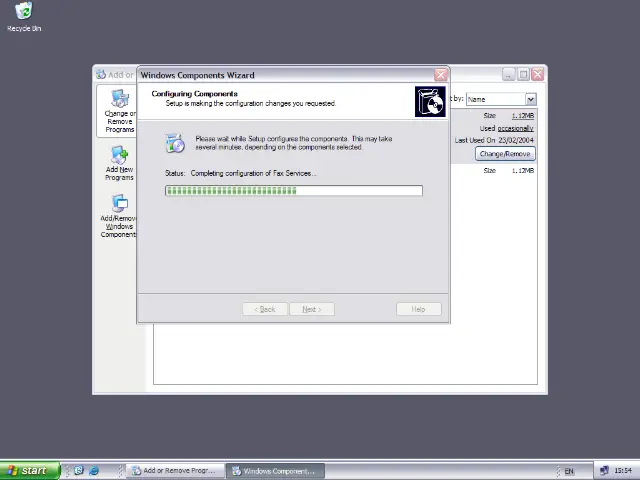Viewport: 640px width, 480px height.
Task: Click the 'Last Used On 23/02/2004' text
Action: (x=494, y=140)
